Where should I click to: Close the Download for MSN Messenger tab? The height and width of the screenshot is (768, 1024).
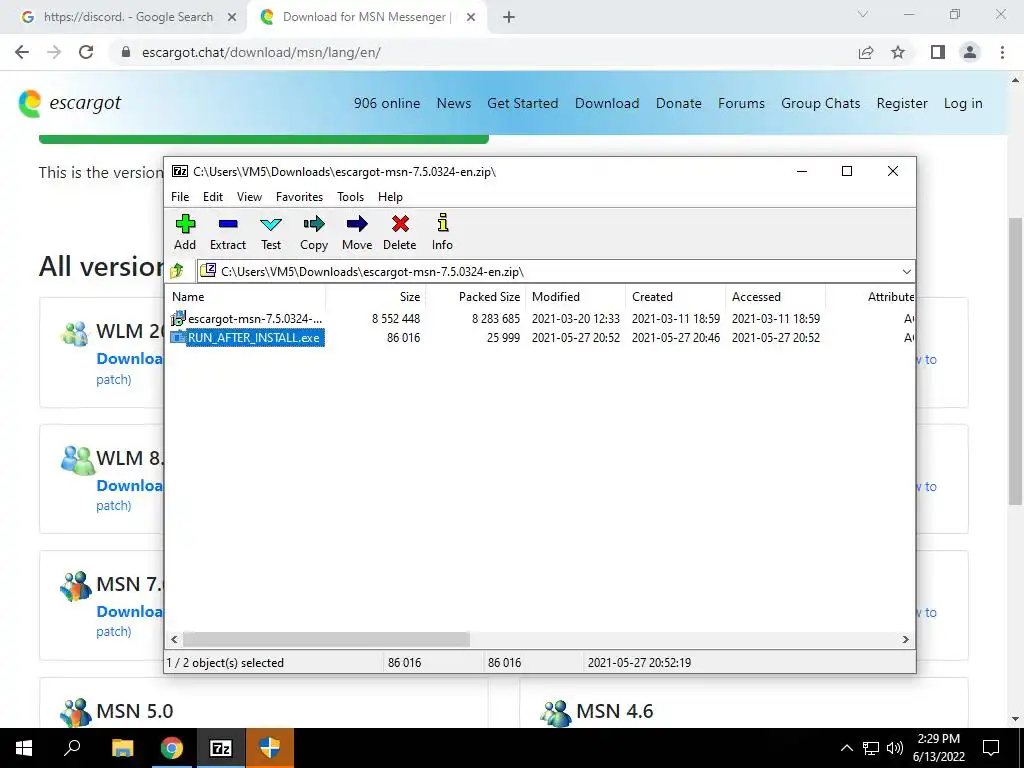pyautogui.click(x=471, y=17)
